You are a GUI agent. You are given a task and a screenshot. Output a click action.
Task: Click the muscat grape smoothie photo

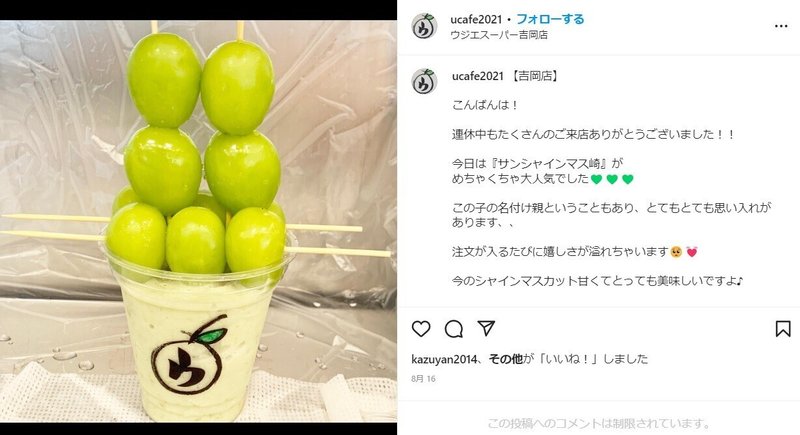[x=198, y=221]
